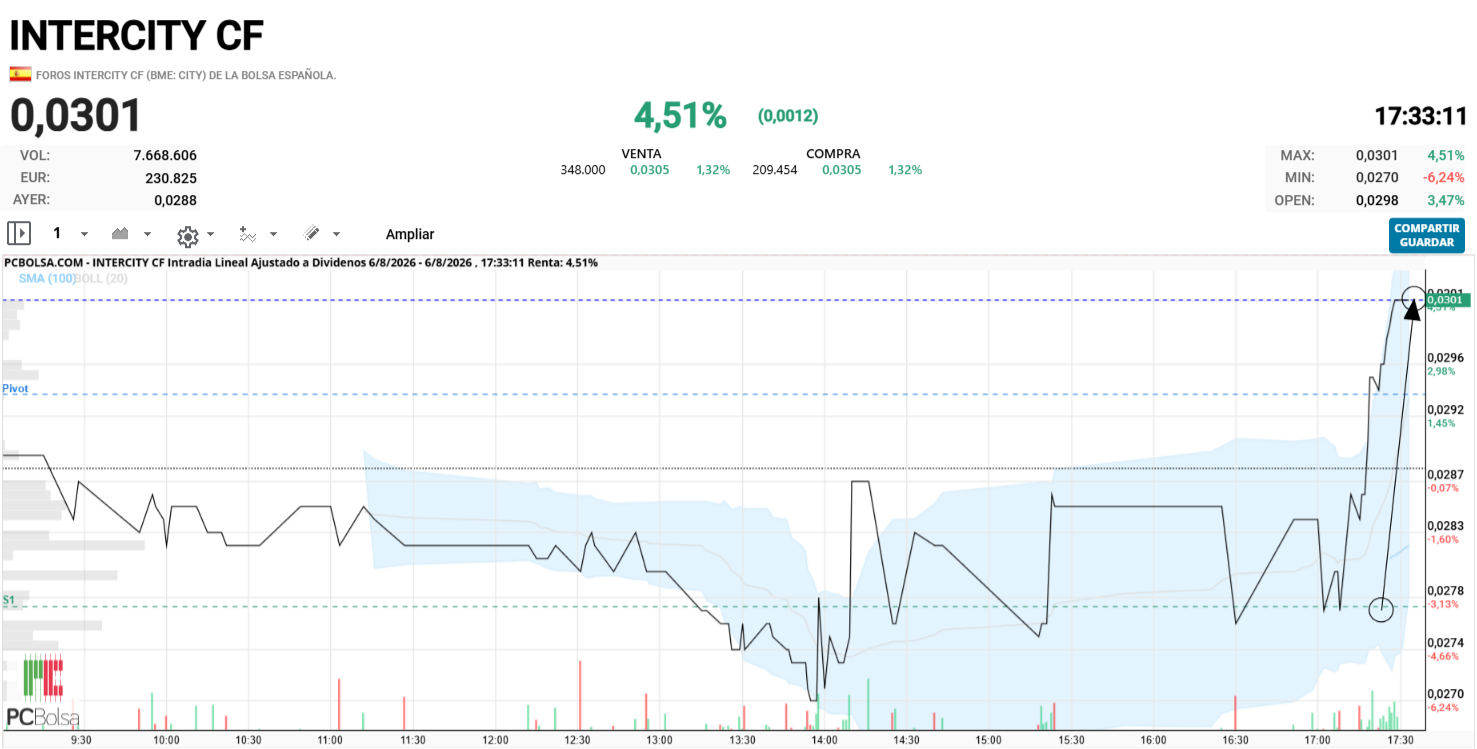Image resolution: width=1477 pixels, height=749 pixels.
Task: Click the chart caption starting PCBOLSA.COM
Action: (301, 263)
